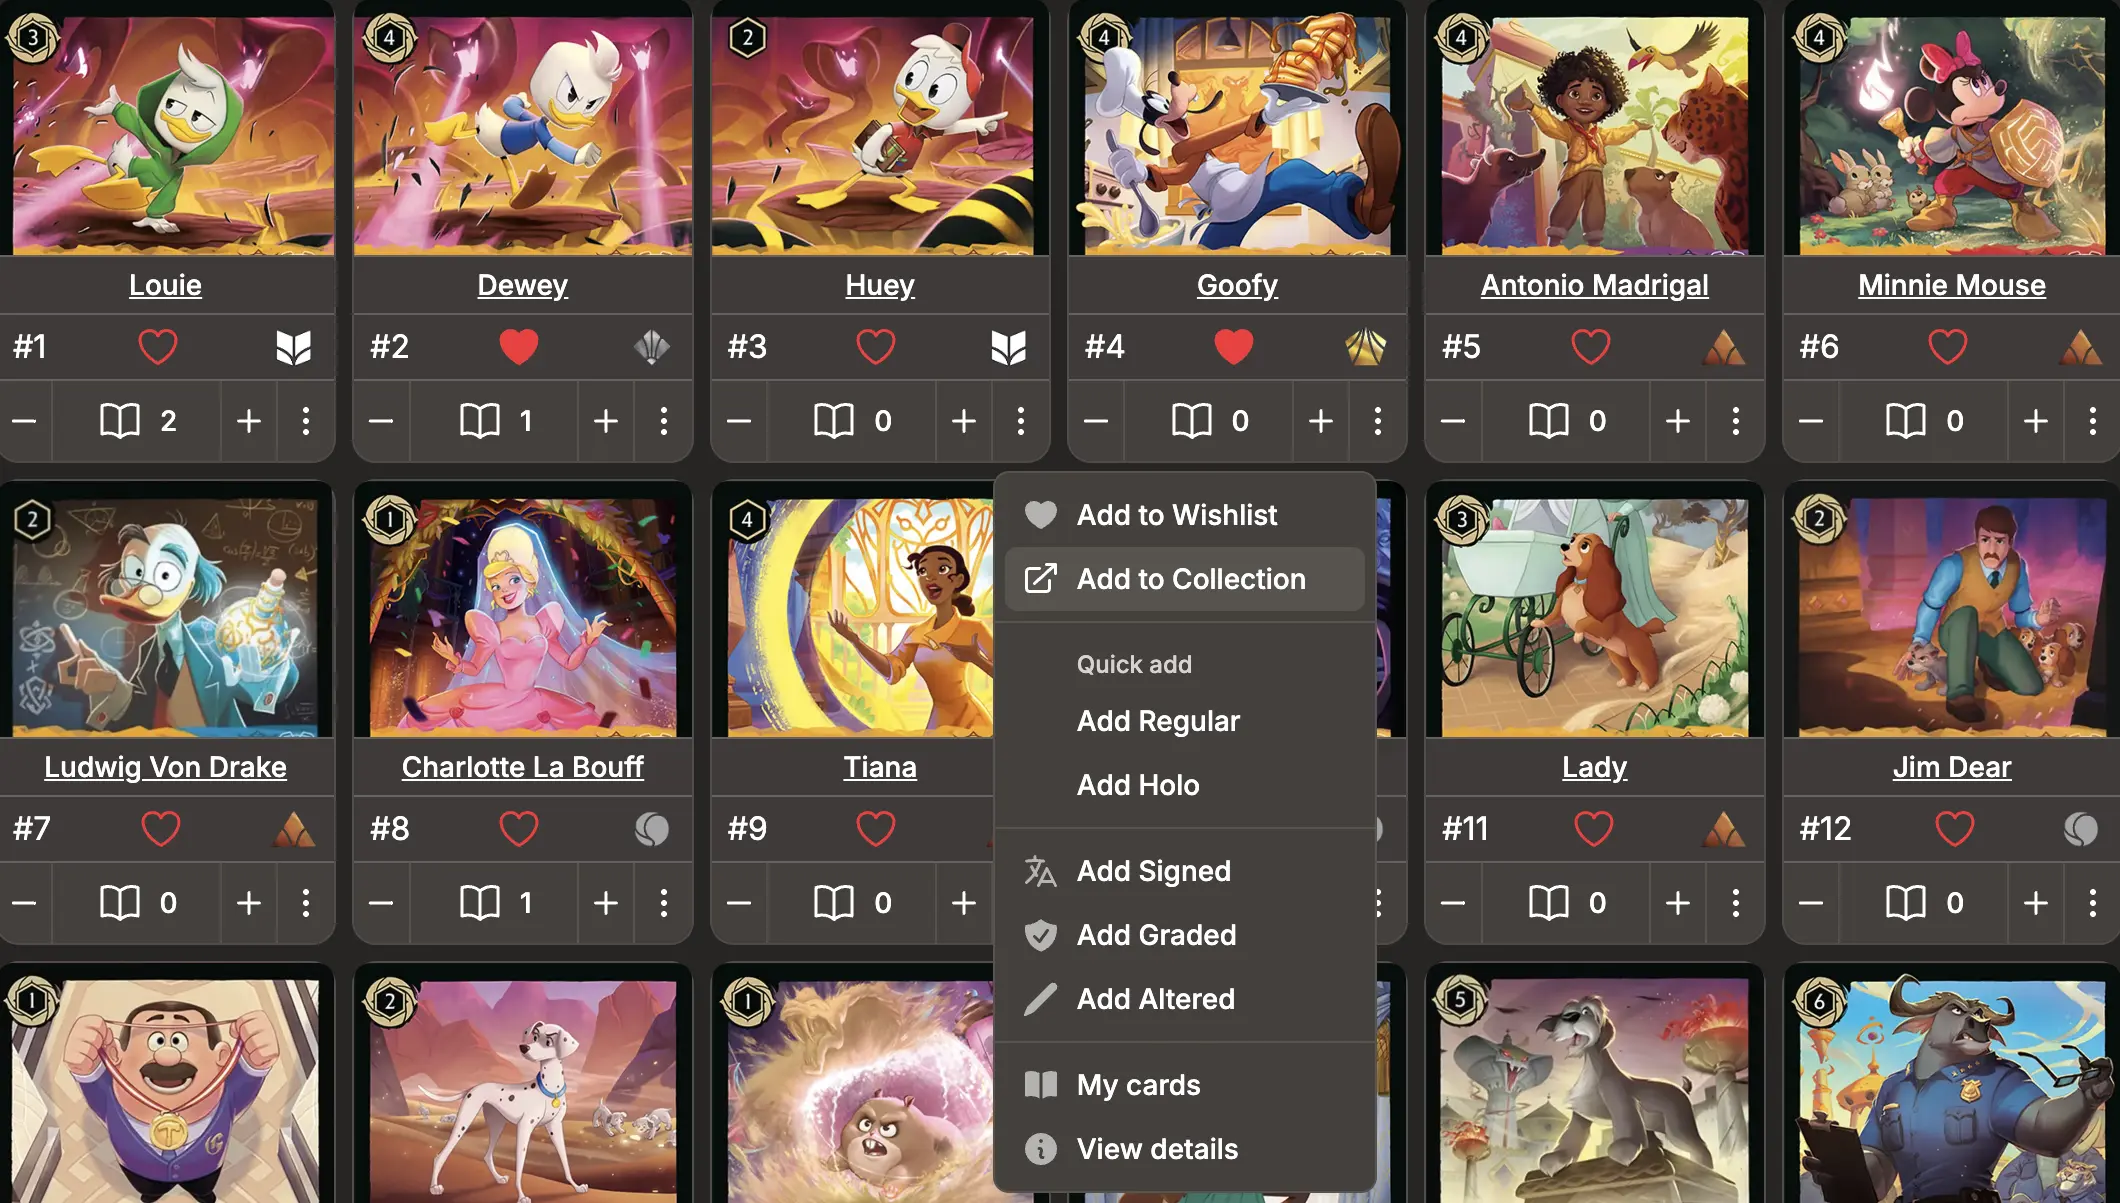
Task: Click the book icon for My cards
Action: point(1041,1085)
